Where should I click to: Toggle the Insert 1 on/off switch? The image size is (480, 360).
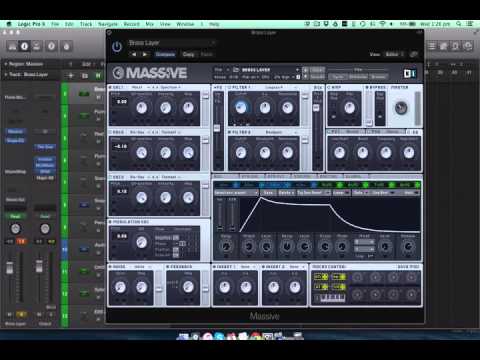215,267
